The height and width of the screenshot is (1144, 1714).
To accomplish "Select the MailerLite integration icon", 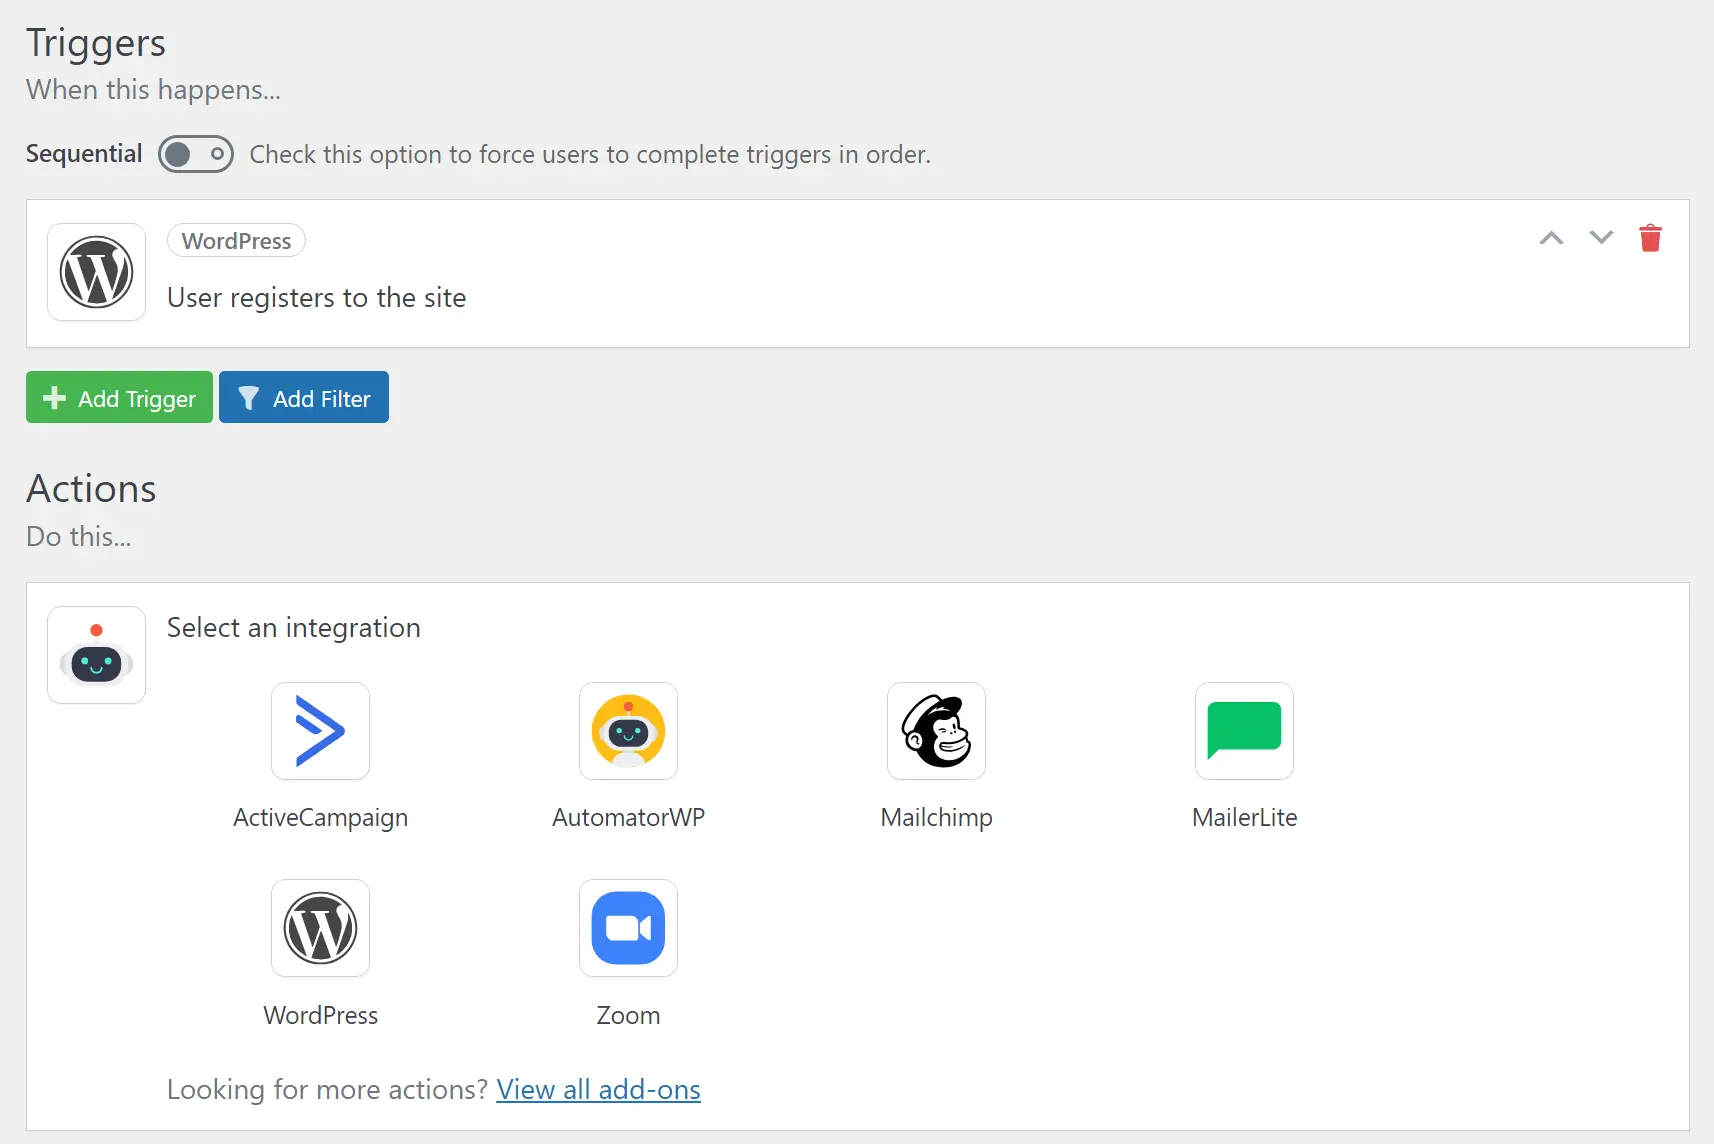I will (x=1244, y=731).
